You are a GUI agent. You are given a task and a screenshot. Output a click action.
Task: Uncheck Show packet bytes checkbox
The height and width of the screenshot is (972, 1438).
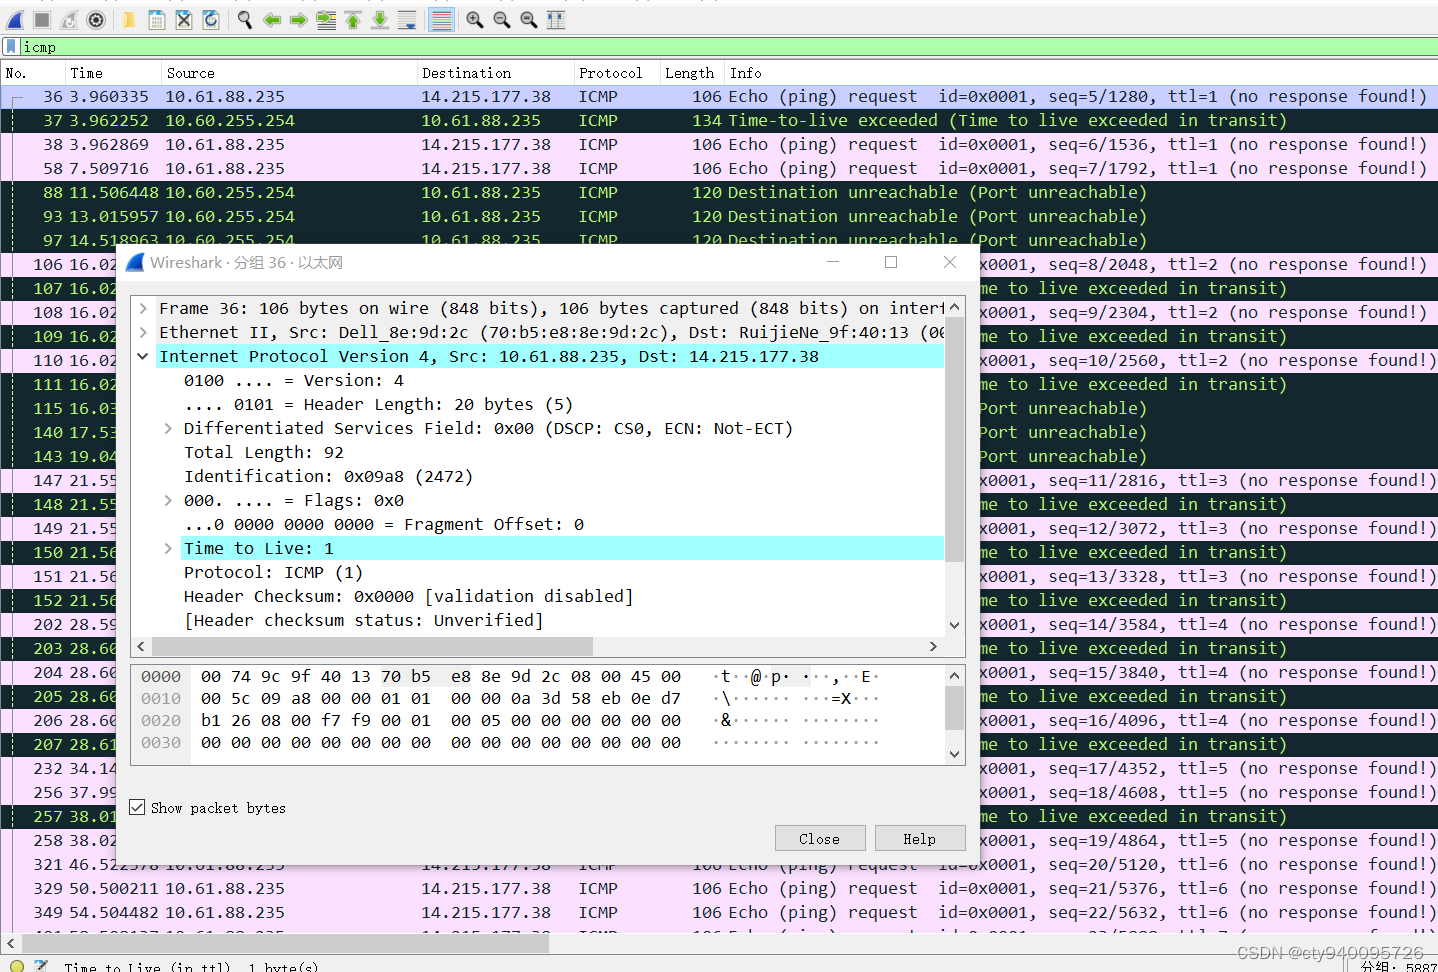tap(137, 807)
